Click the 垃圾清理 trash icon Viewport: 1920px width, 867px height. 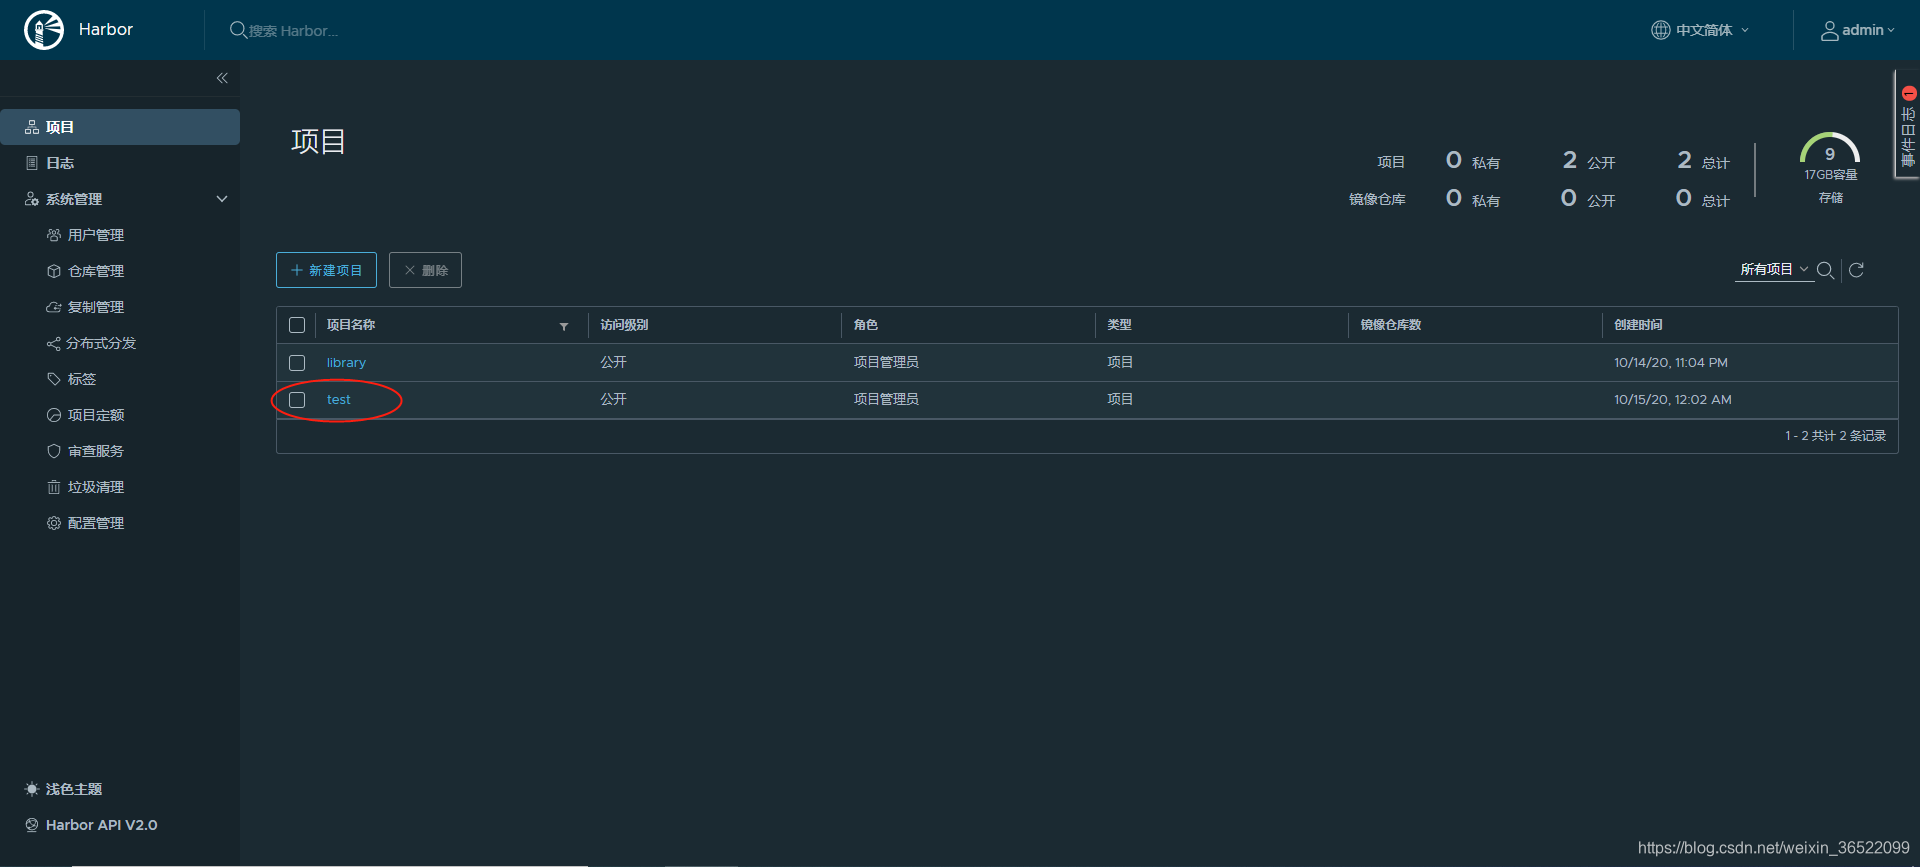coord(54,487)
